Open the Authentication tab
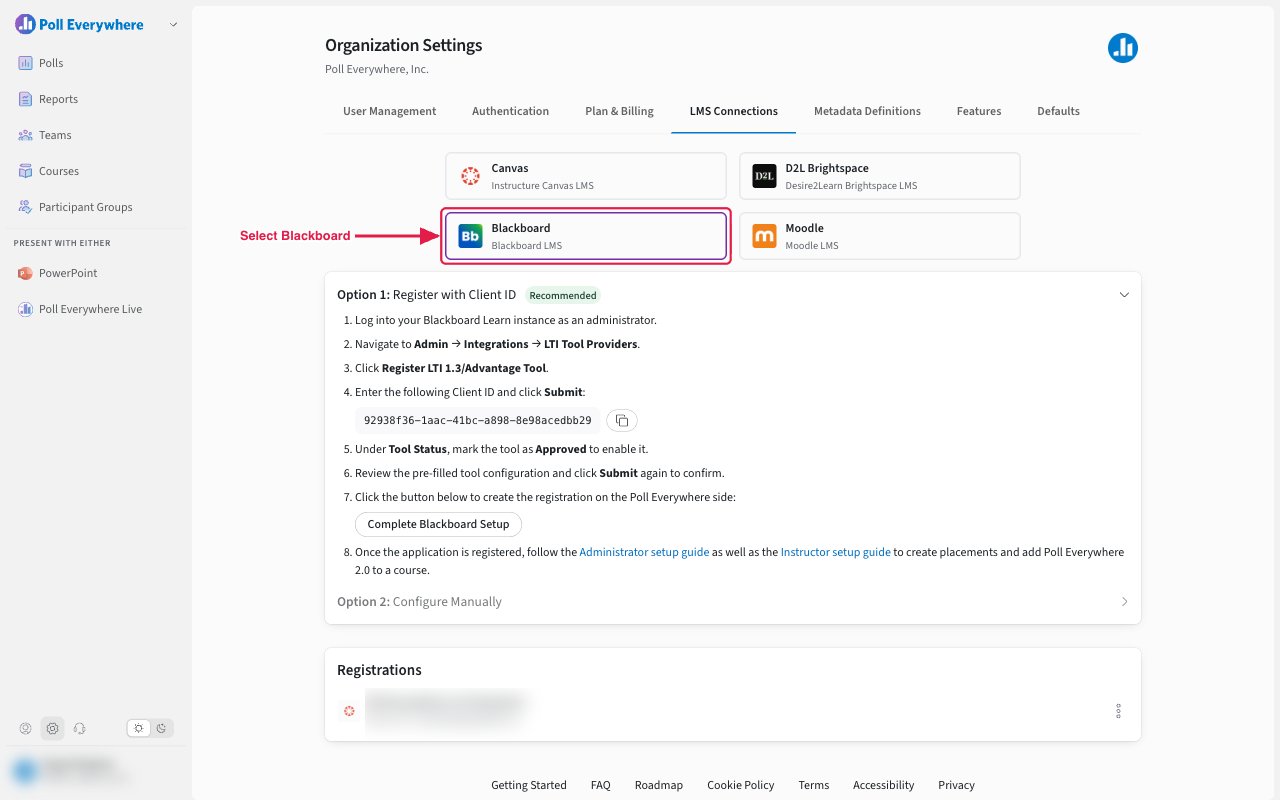The image size is (1280, 800). pos(510,111)
